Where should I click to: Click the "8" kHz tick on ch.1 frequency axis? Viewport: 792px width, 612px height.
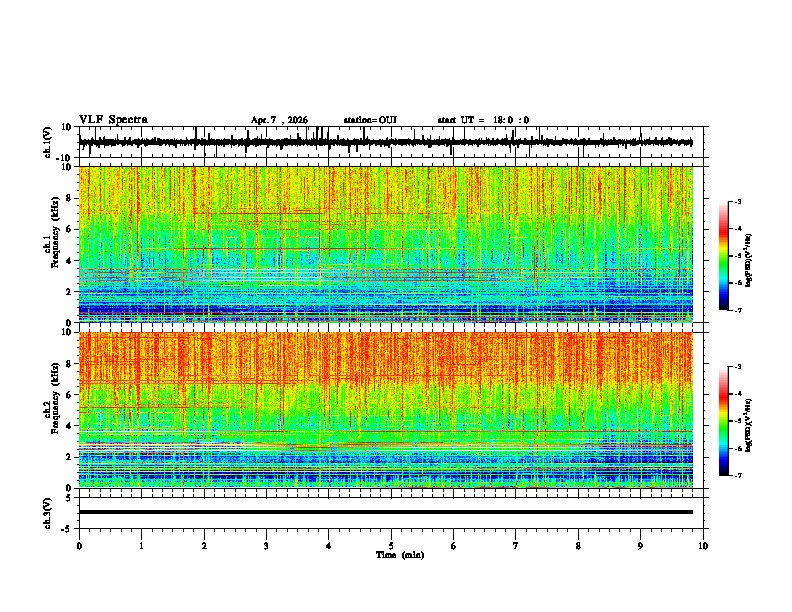(70, 198)
